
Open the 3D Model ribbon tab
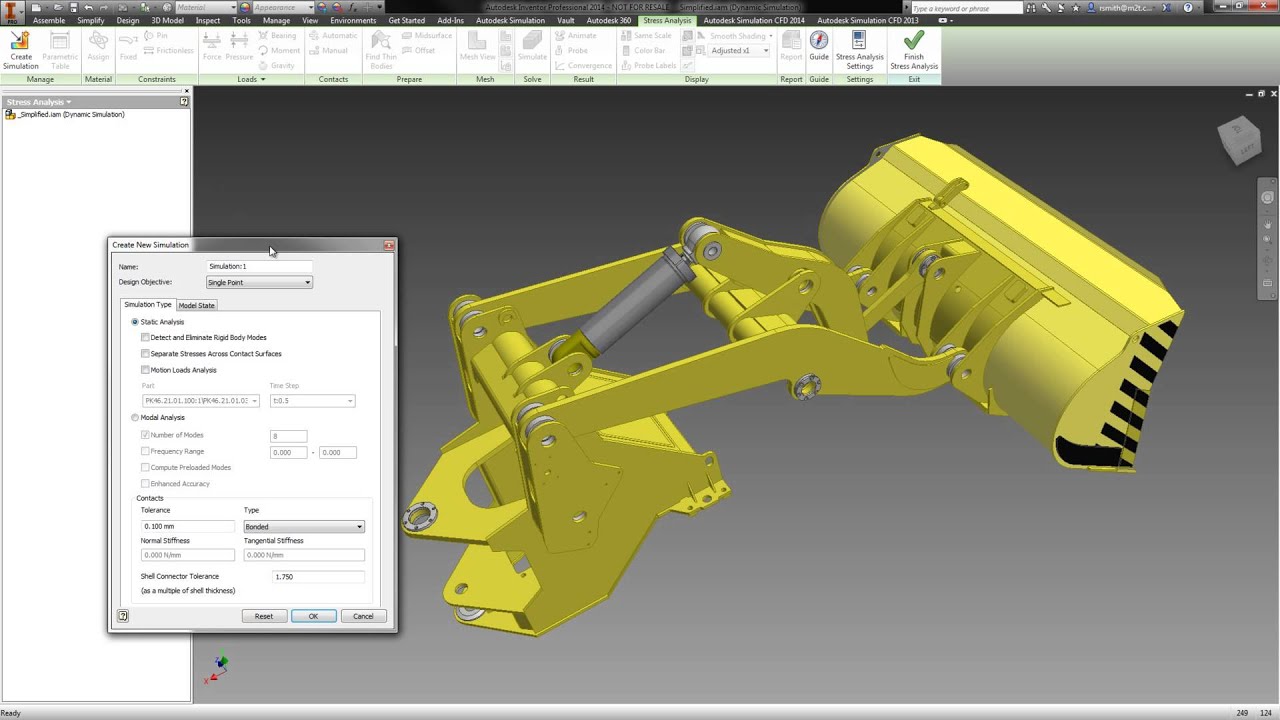pos(168,20)
